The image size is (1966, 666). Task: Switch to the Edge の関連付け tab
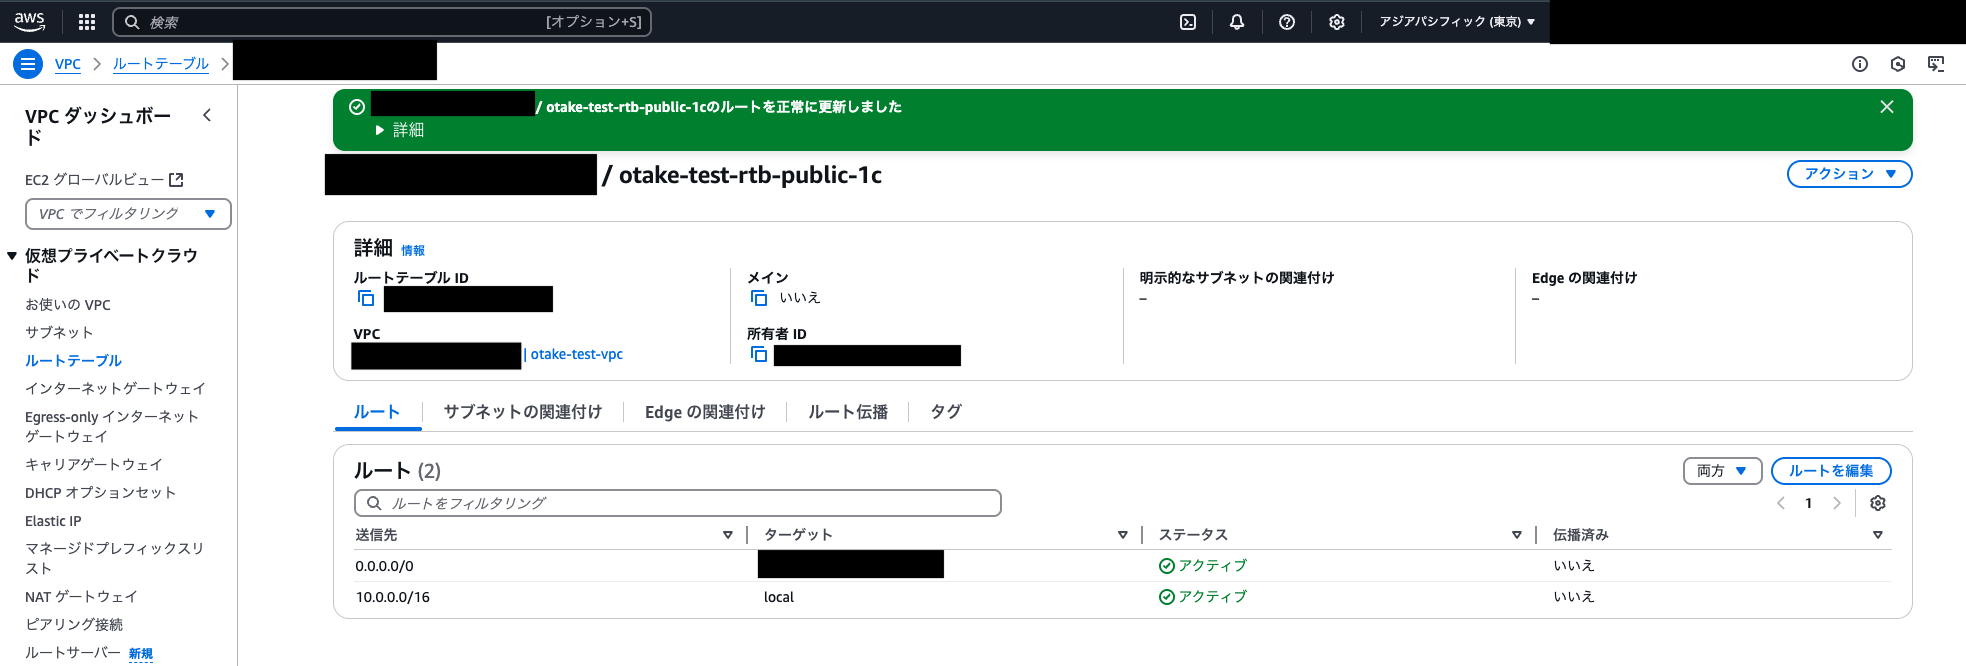[705, 412]
